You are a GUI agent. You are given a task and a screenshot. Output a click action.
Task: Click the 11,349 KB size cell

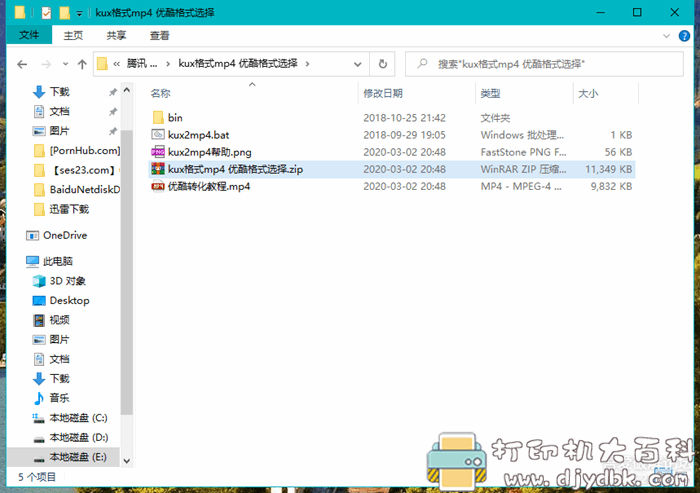(x=608, y=169)
